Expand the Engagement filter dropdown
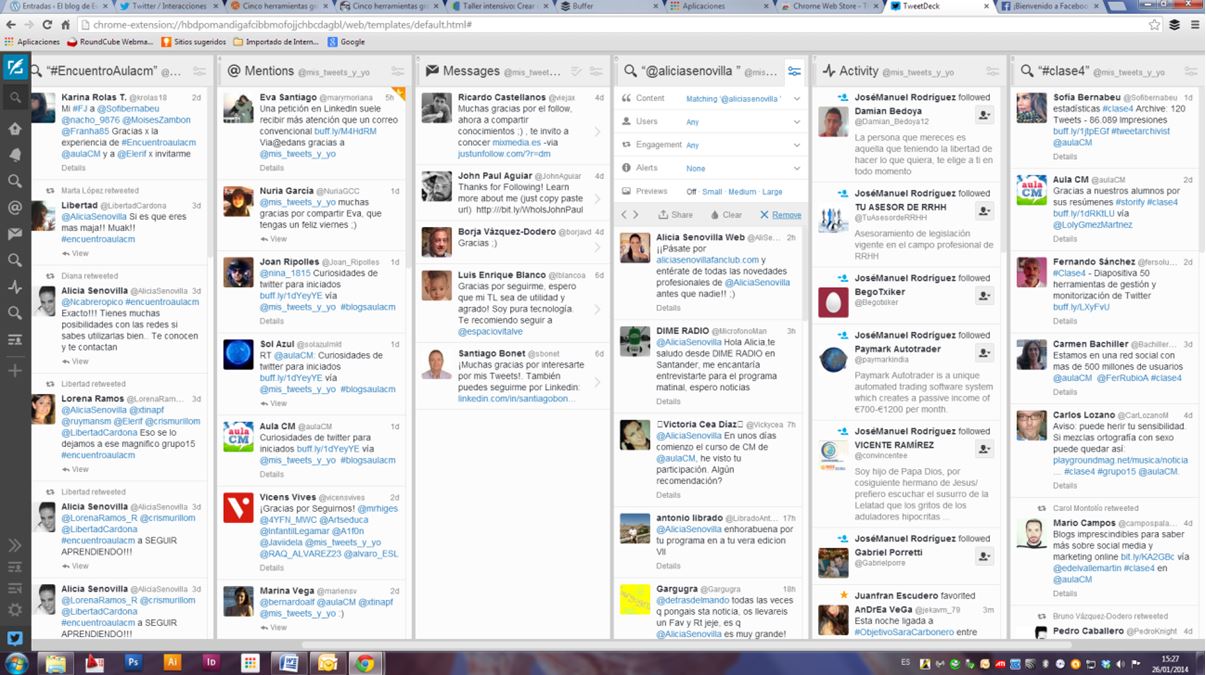Image resolution: width=1206 pixels, height=675 pixels. [x=796, y=145]
